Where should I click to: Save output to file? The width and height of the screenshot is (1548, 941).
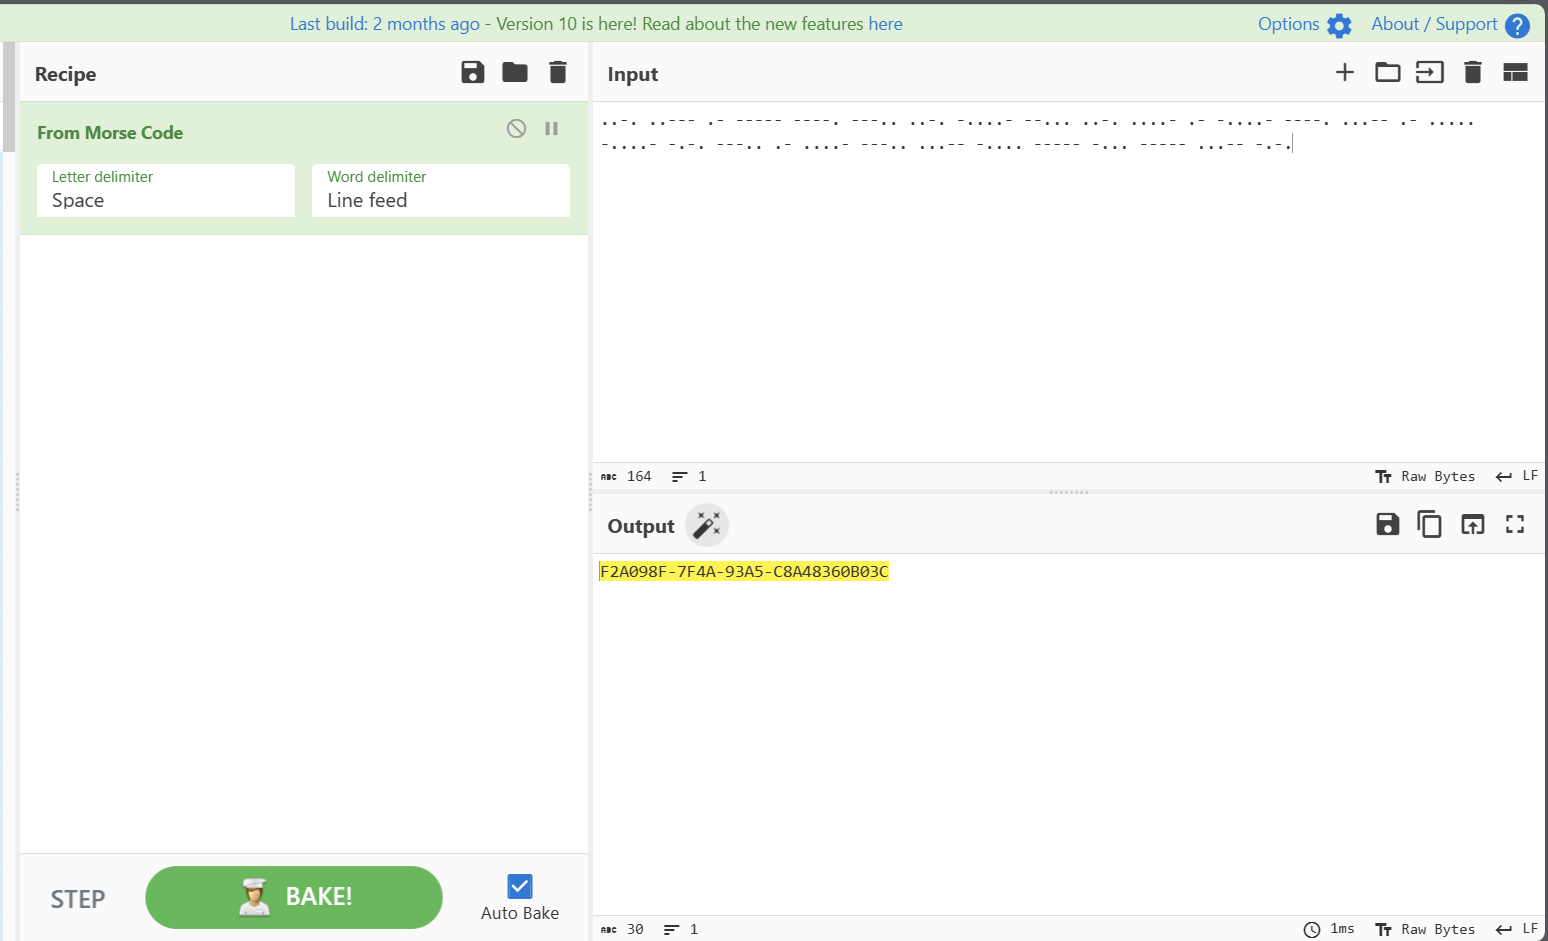1387,524
